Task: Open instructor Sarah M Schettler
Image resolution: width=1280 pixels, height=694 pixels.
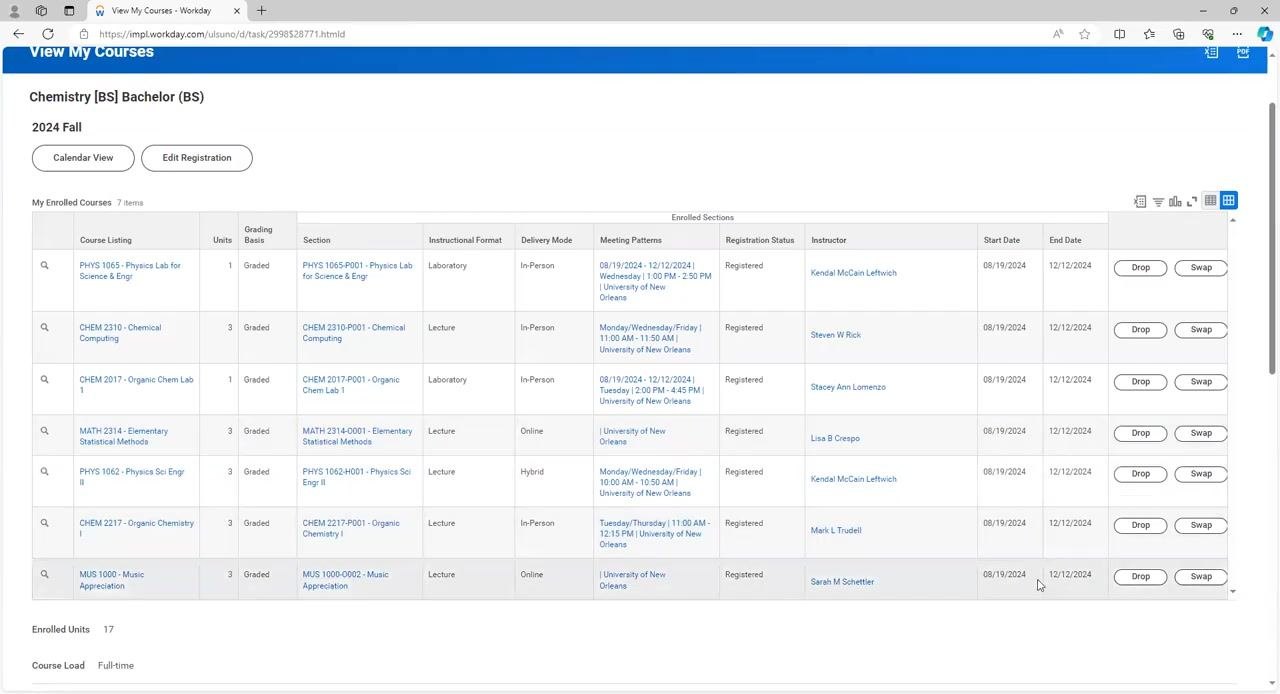Action: pos(842,582)
